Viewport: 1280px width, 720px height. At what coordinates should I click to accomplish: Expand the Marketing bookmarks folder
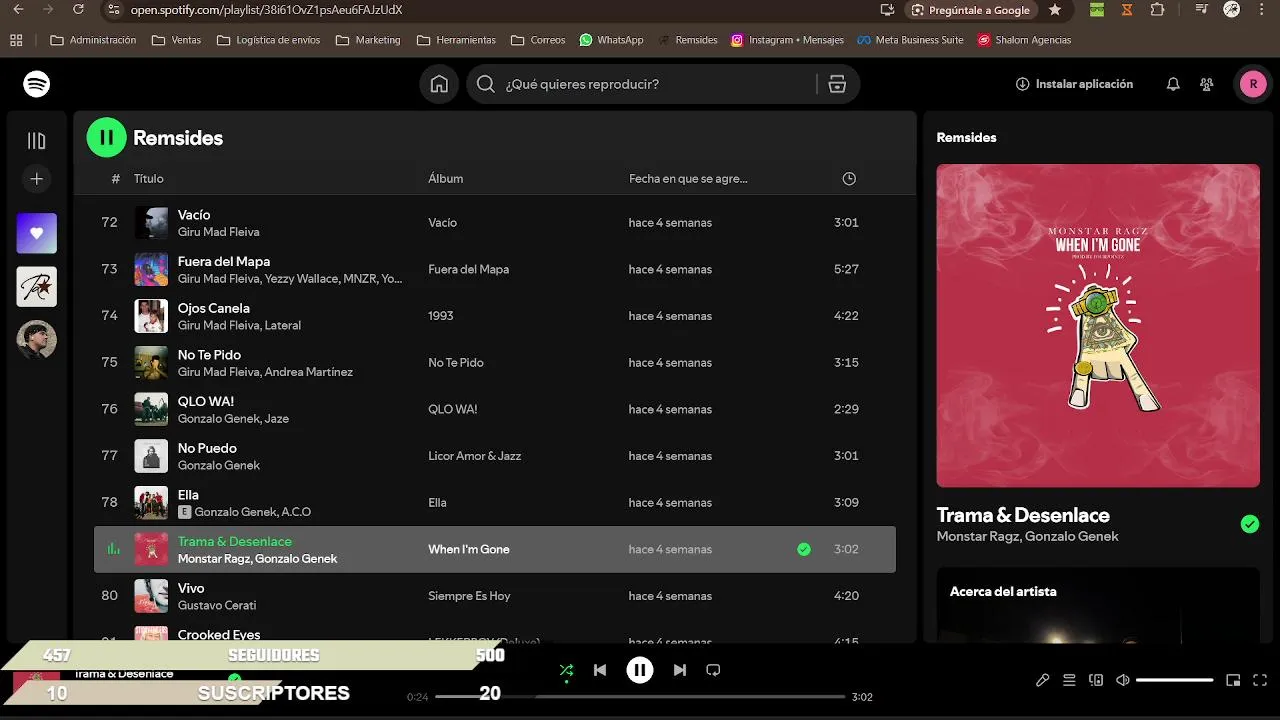point(368,40)
